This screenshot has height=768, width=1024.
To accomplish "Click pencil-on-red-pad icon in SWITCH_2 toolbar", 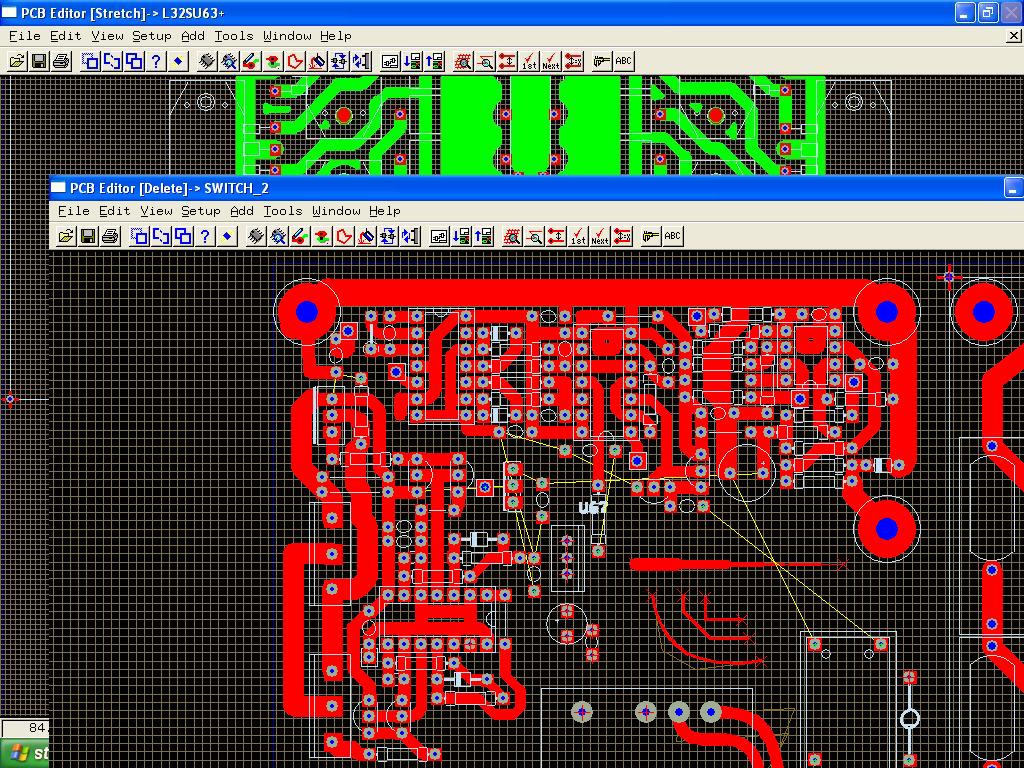I will tap(300, 236).
